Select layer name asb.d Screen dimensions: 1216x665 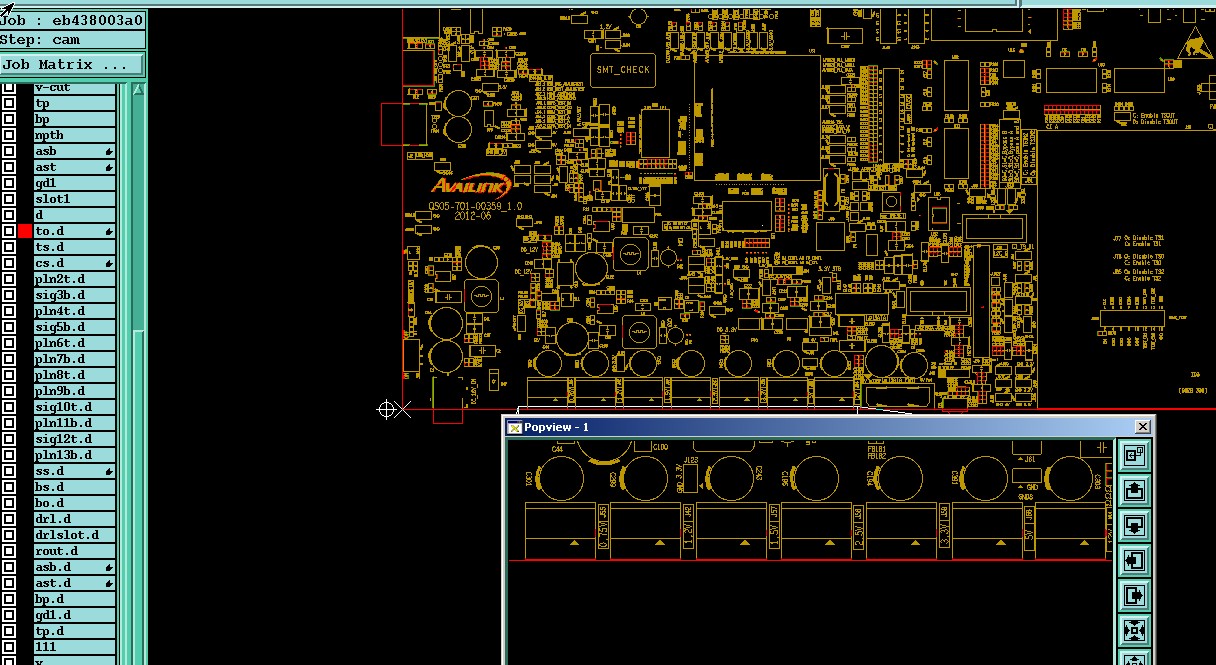coord(75,567)
